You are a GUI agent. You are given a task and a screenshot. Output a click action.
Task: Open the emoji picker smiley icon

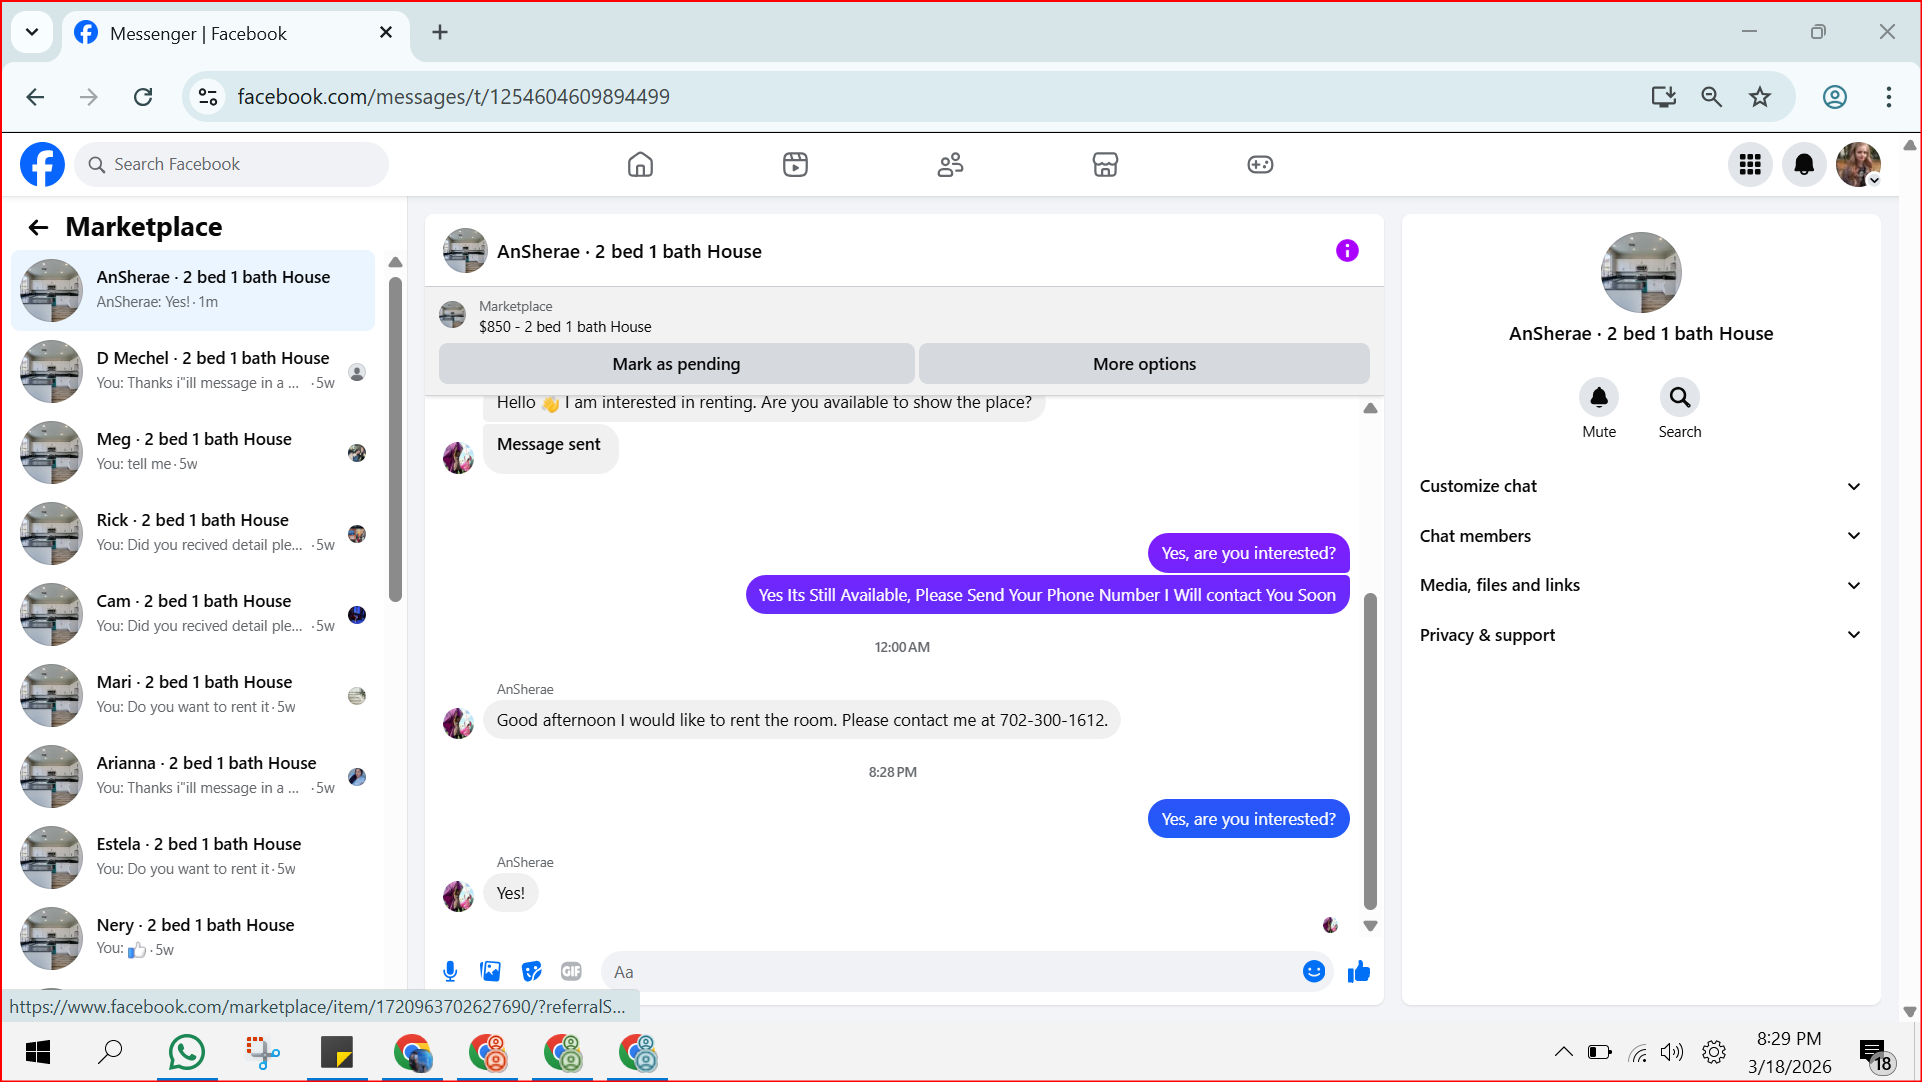pos(1313,971)
